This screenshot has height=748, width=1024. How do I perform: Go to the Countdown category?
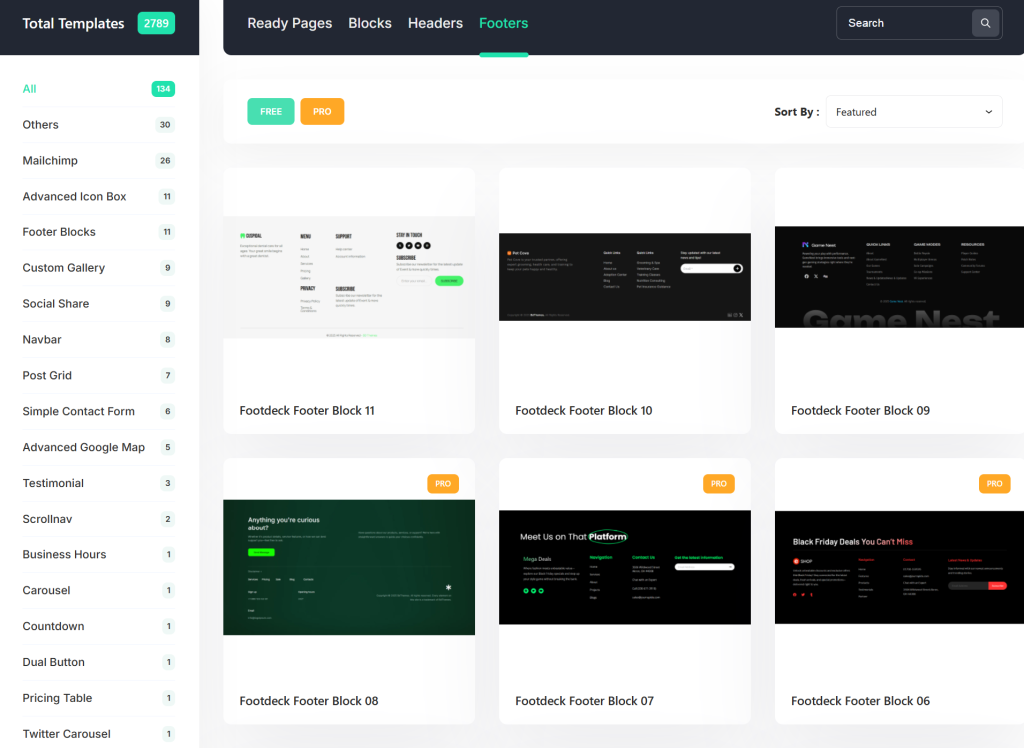coord(98,626)
